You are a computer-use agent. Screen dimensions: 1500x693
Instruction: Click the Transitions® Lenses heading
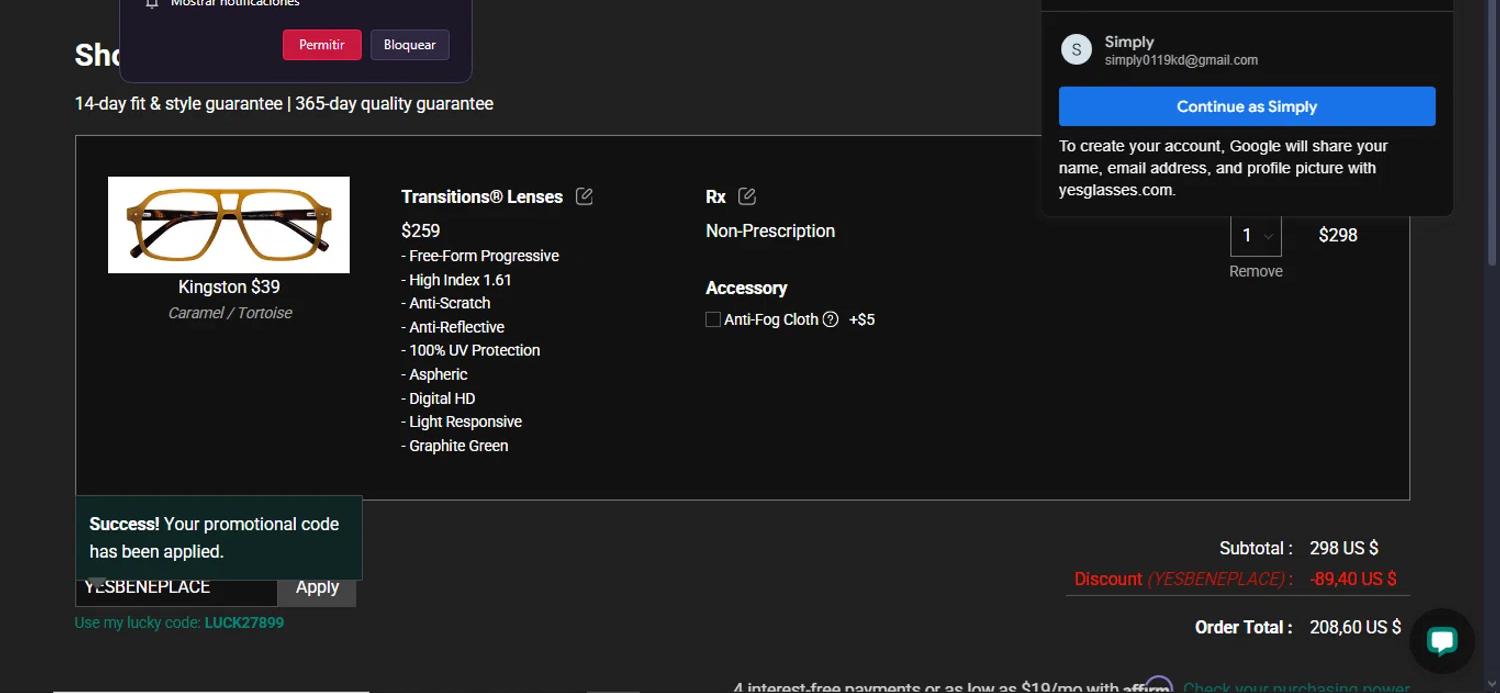coord(482,197)
